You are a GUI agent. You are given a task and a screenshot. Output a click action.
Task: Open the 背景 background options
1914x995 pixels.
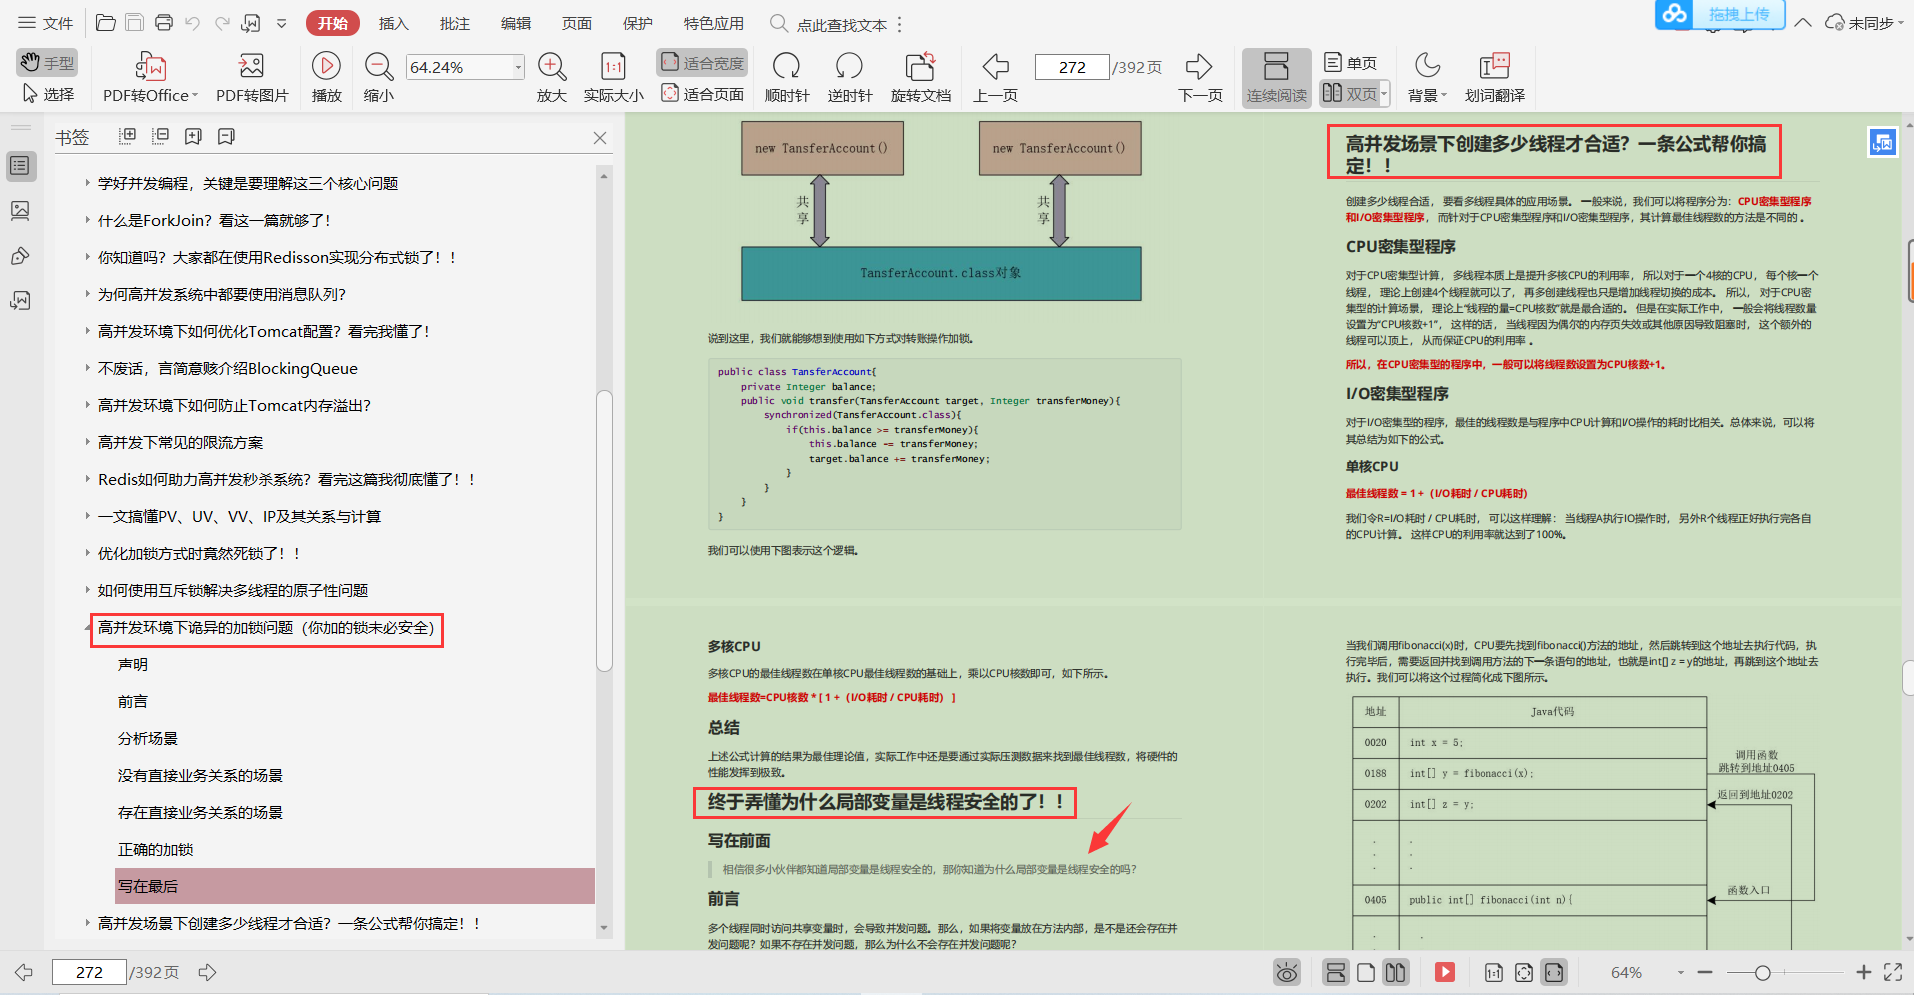[x=1427, y=78]
